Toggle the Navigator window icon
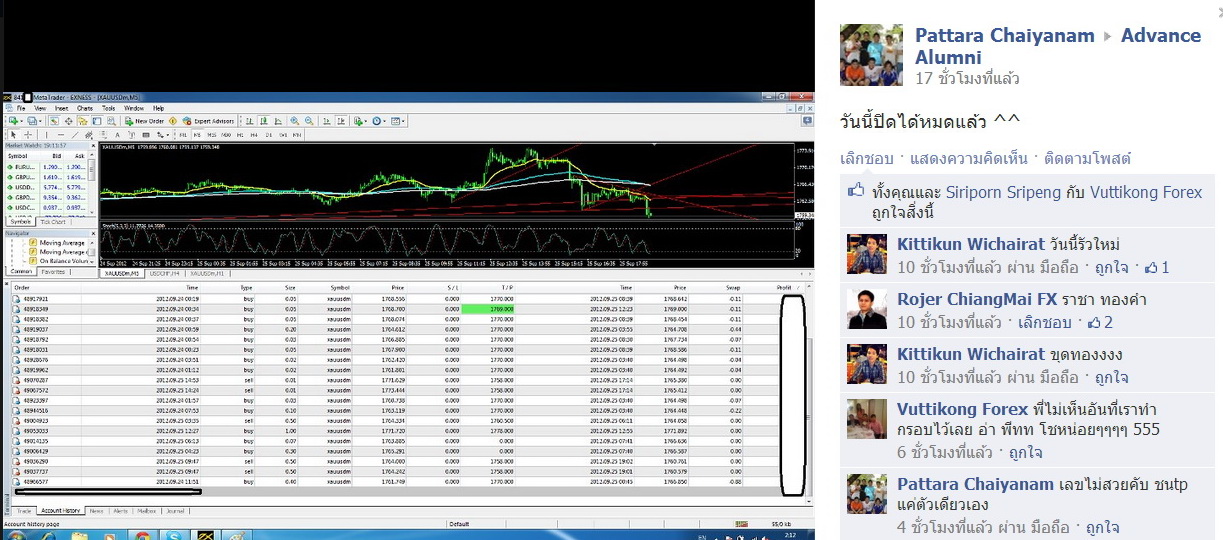1223x540 pixels. [x=82, y=121]
